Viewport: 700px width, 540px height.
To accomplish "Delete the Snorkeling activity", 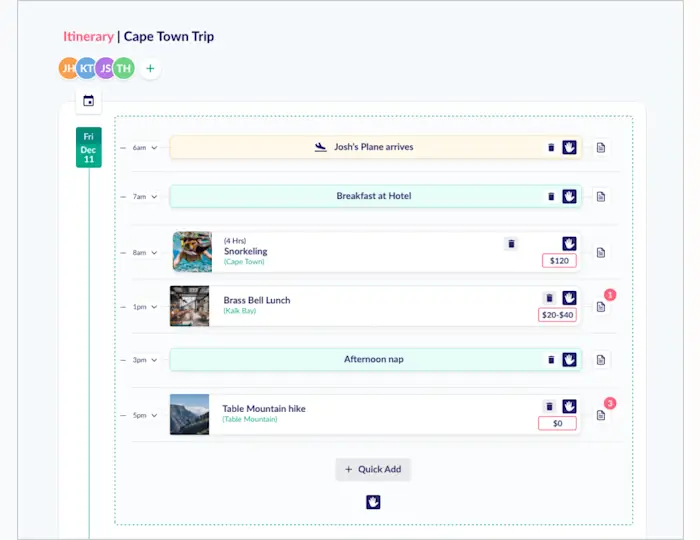I will (511, 244).
